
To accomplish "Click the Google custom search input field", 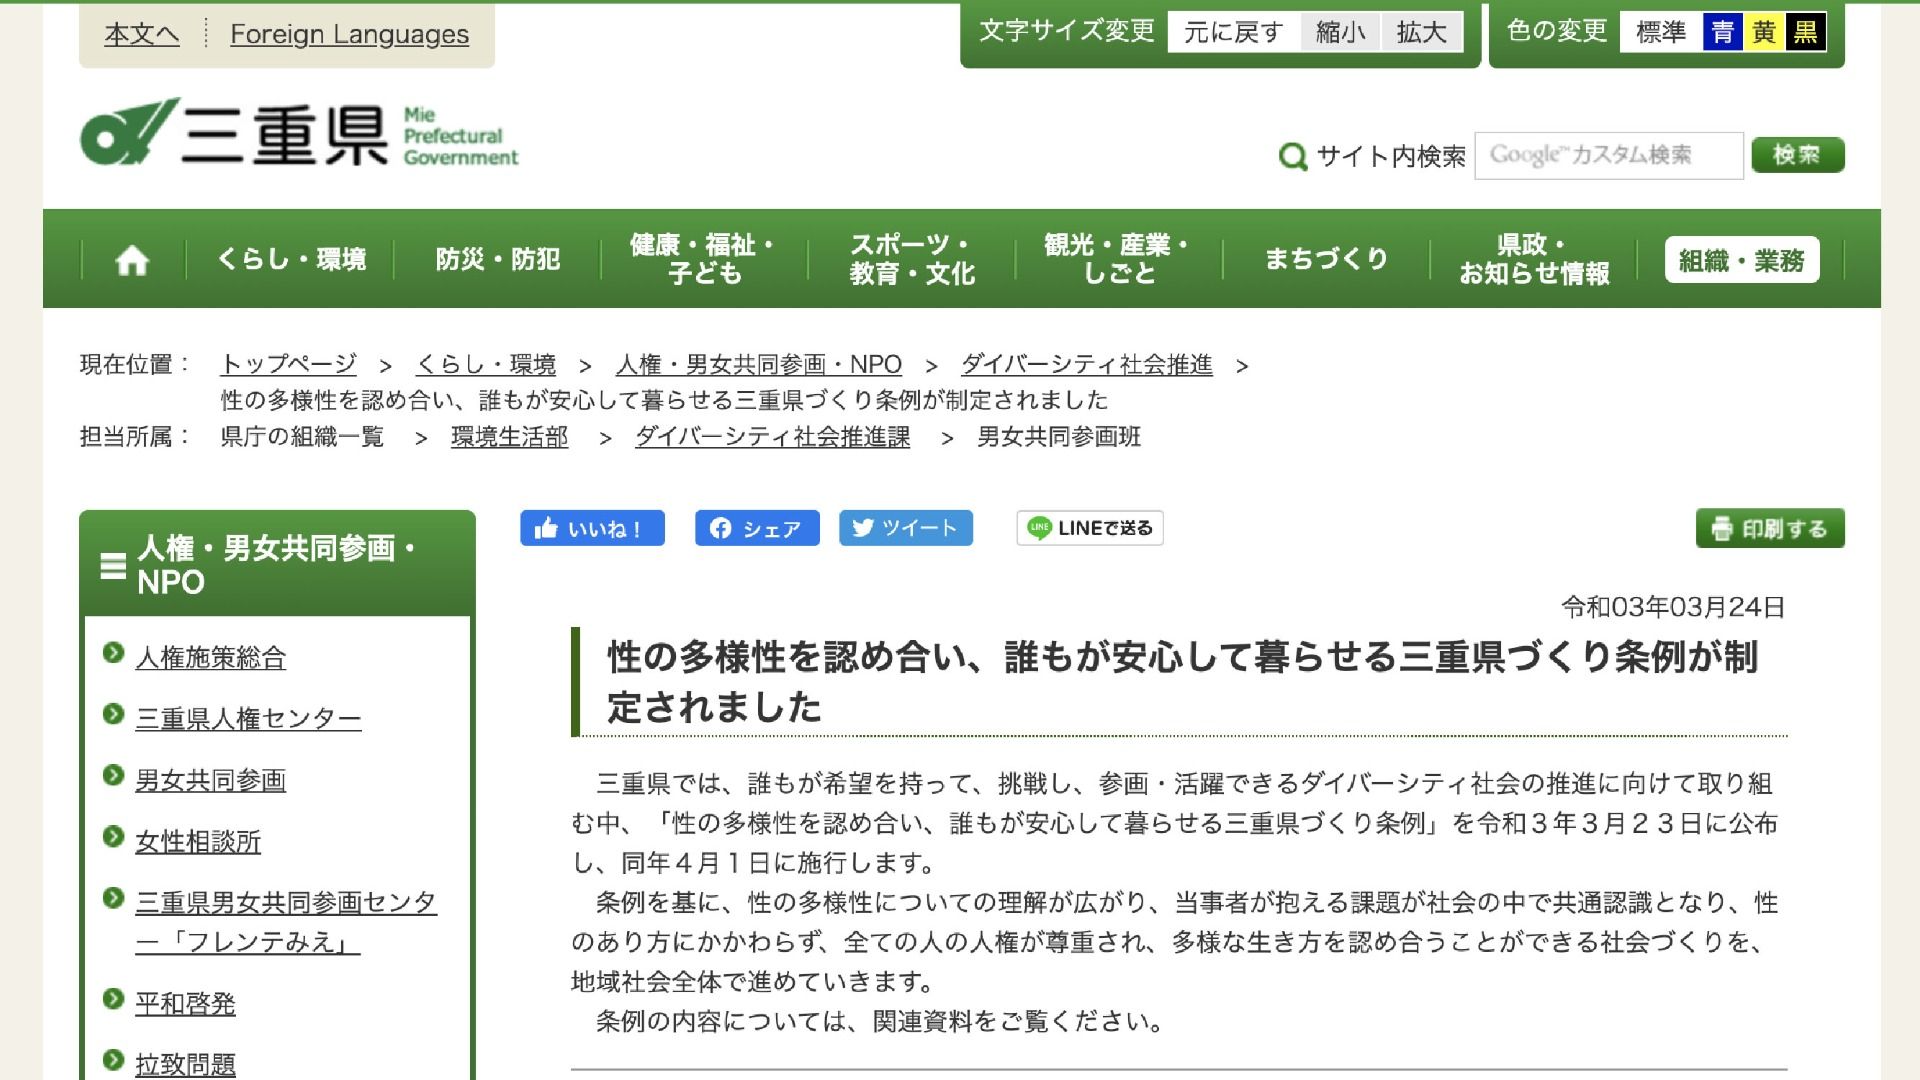I will pos(1608,155).
